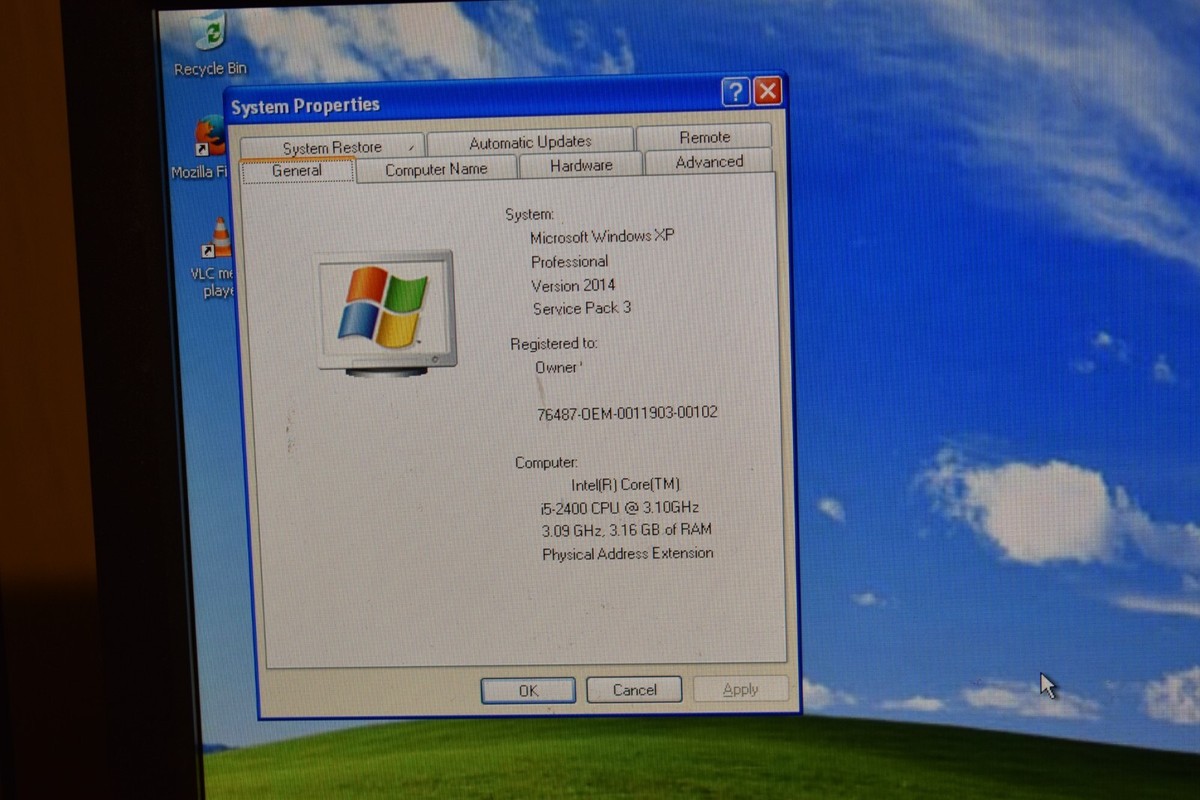The image size is (1200, 800).
Task: Click the 'System:' label
Action: (x=529, y=214)
